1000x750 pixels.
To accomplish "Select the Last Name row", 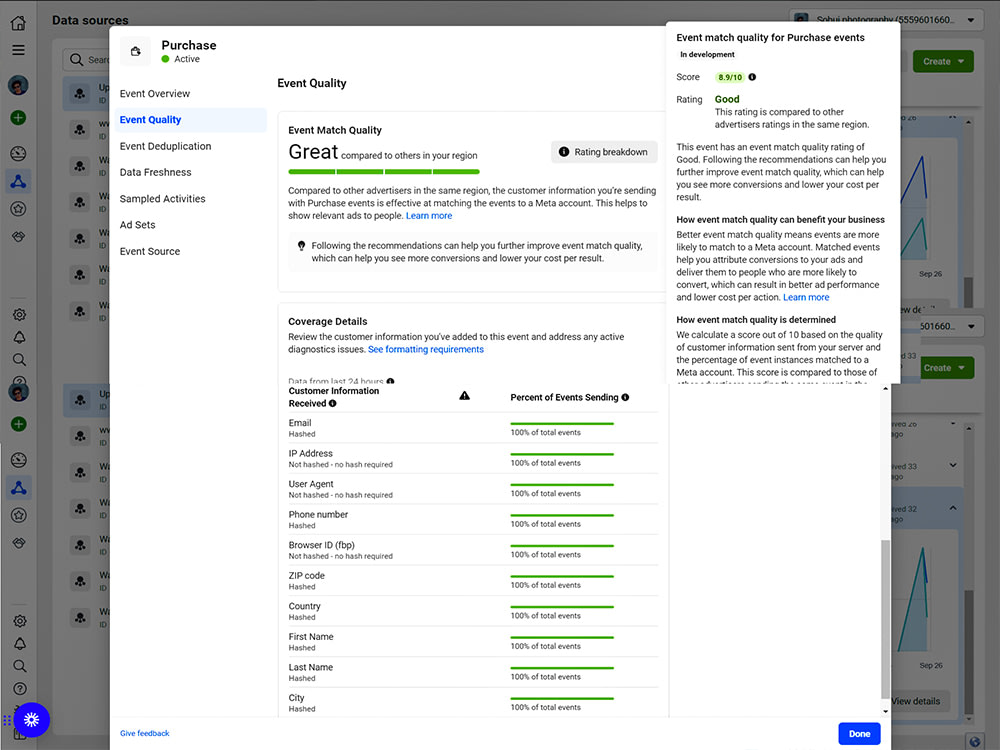I will [x=473, y=673].
